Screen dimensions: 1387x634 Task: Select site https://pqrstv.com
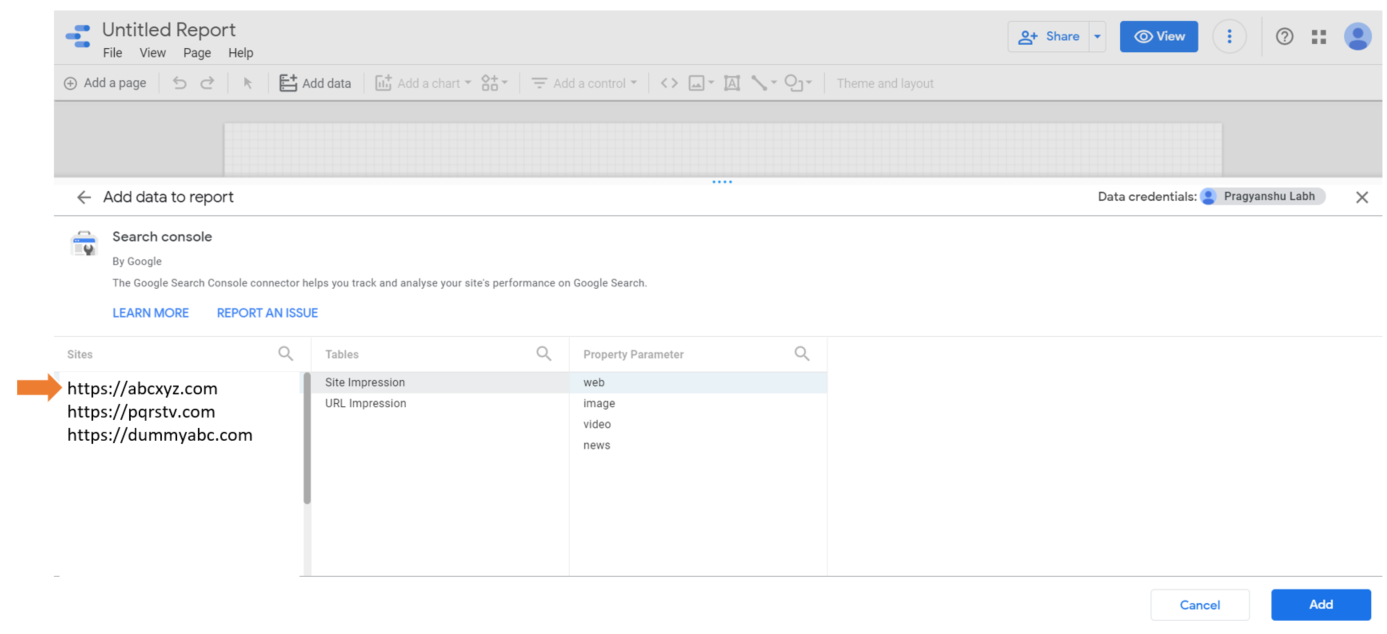click(141, 411)
